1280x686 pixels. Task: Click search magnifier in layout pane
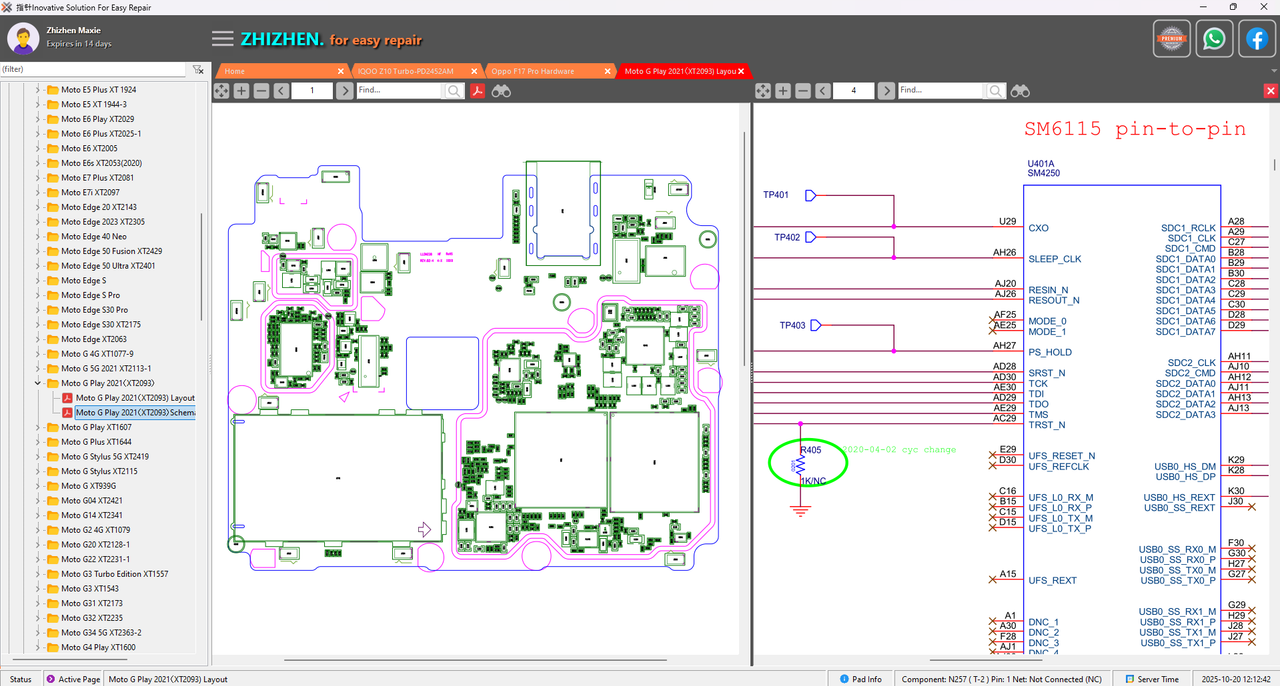(455, 91)
